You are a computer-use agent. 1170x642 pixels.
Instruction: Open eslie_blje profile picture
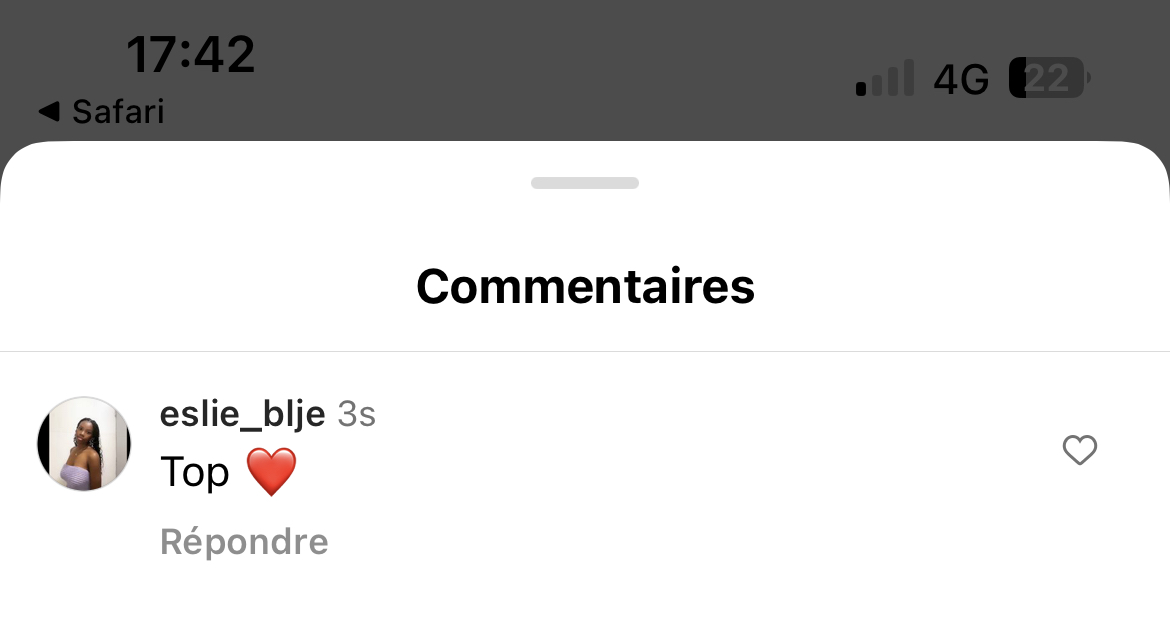click(x=84, y=444)
